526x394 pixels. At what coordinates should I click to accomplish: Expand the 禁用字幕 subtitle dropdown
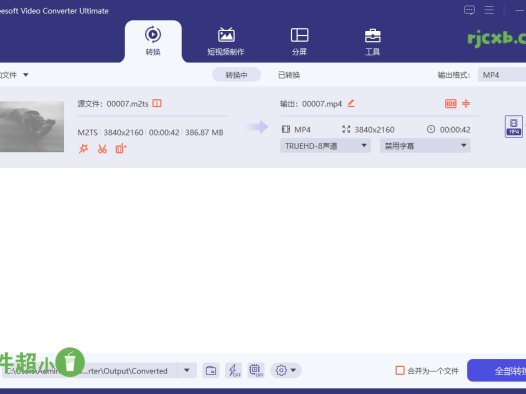tap(425, 146)
